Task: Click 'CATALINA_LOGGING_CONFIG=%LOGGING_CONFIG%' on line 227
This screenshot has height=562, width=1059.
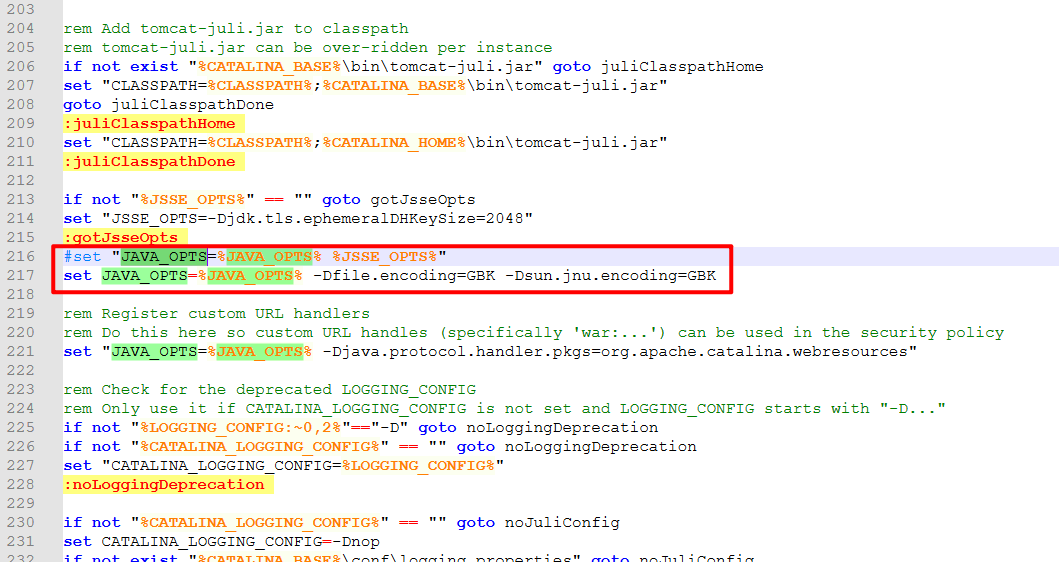Action: 303,466
